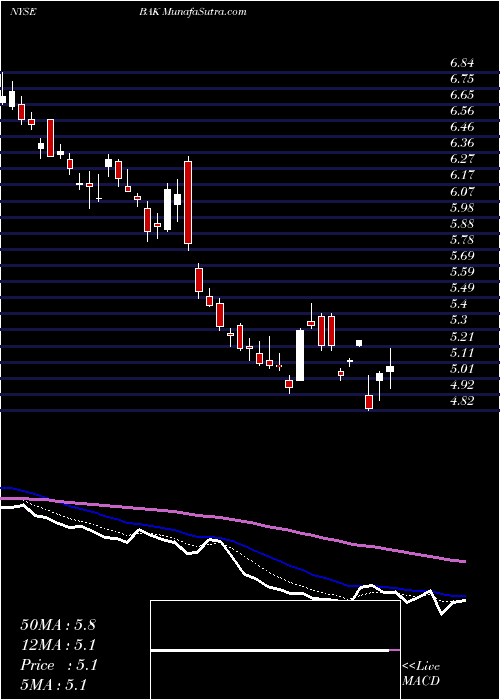Click the NYSE exchange label

22,12
